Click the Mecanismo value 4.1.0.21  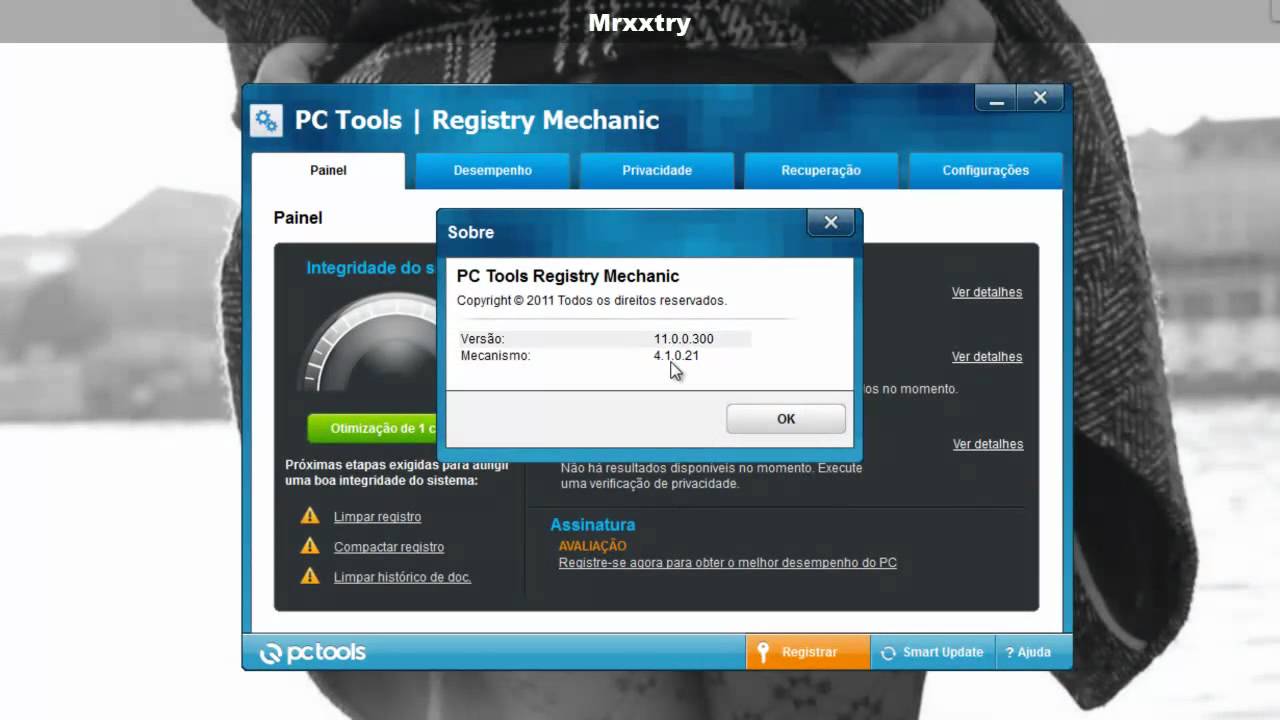[676, 355]
